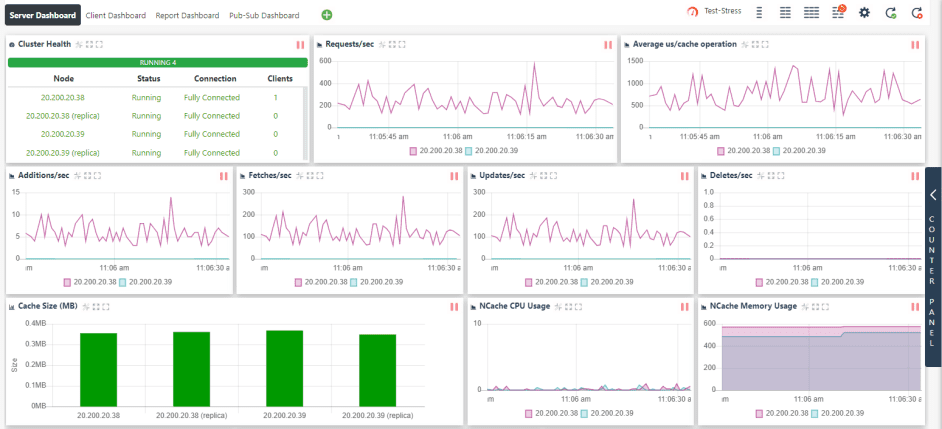Select node 20.200.20.39 (replica) in Cluster Health
The image size is (942, 429).
point(62,153)
